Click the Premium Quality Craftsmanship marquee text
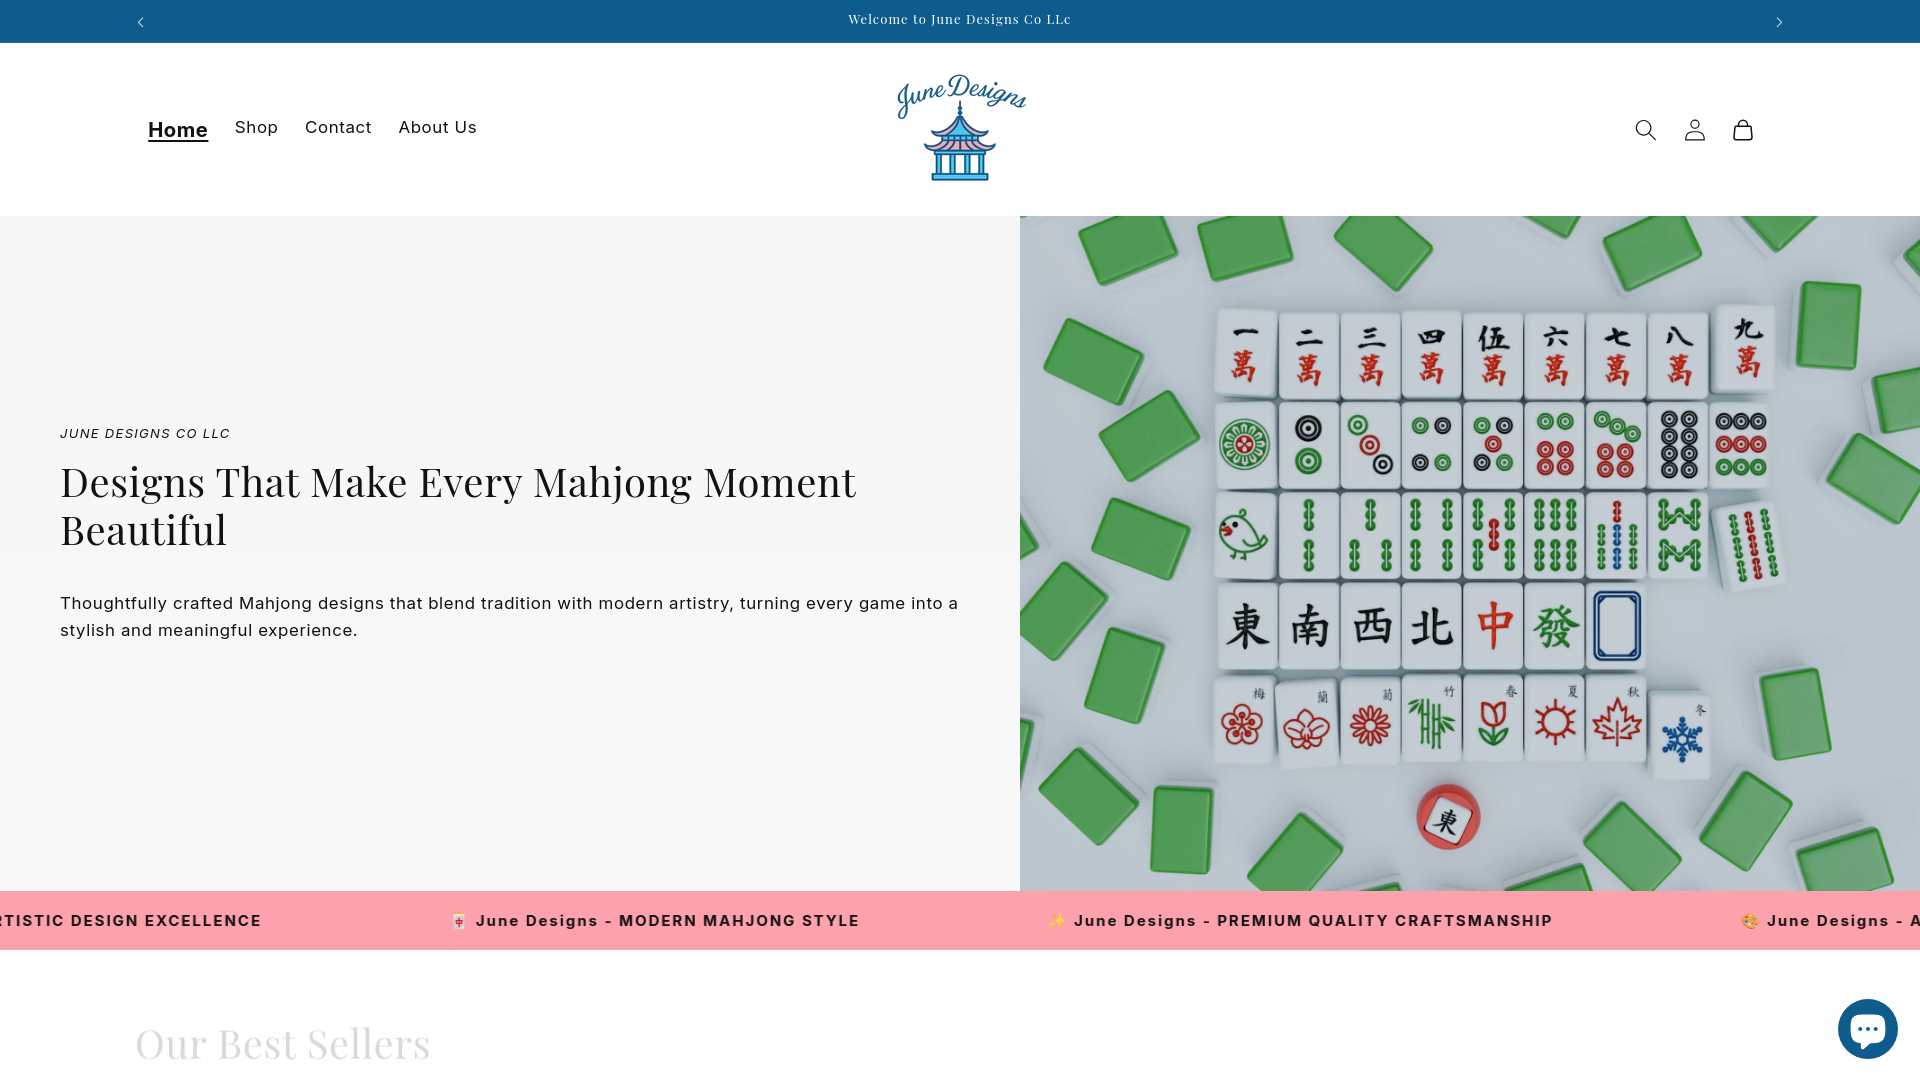 [x=1312, y=921]
